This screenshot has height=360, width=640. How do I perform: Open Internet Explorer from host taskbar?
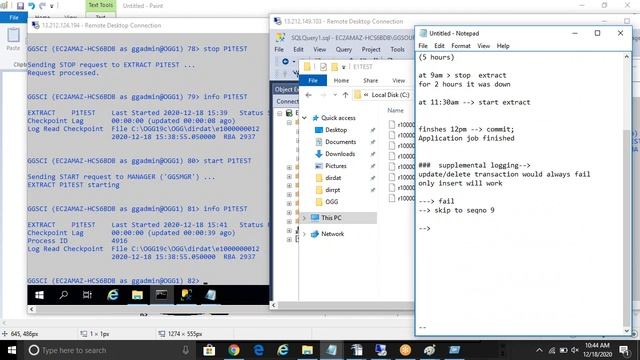tap(283, 350)
